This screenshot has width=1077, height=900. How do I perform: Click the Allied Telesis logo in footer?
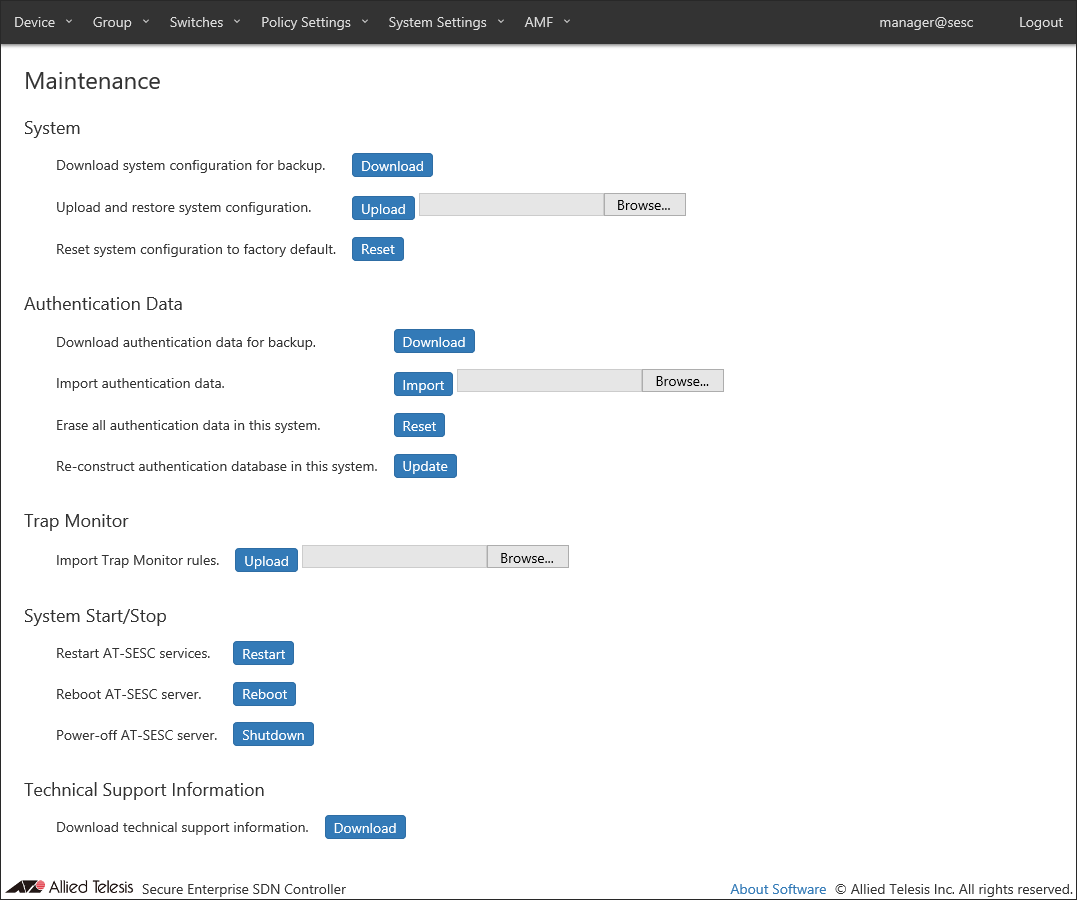[70, 887]
